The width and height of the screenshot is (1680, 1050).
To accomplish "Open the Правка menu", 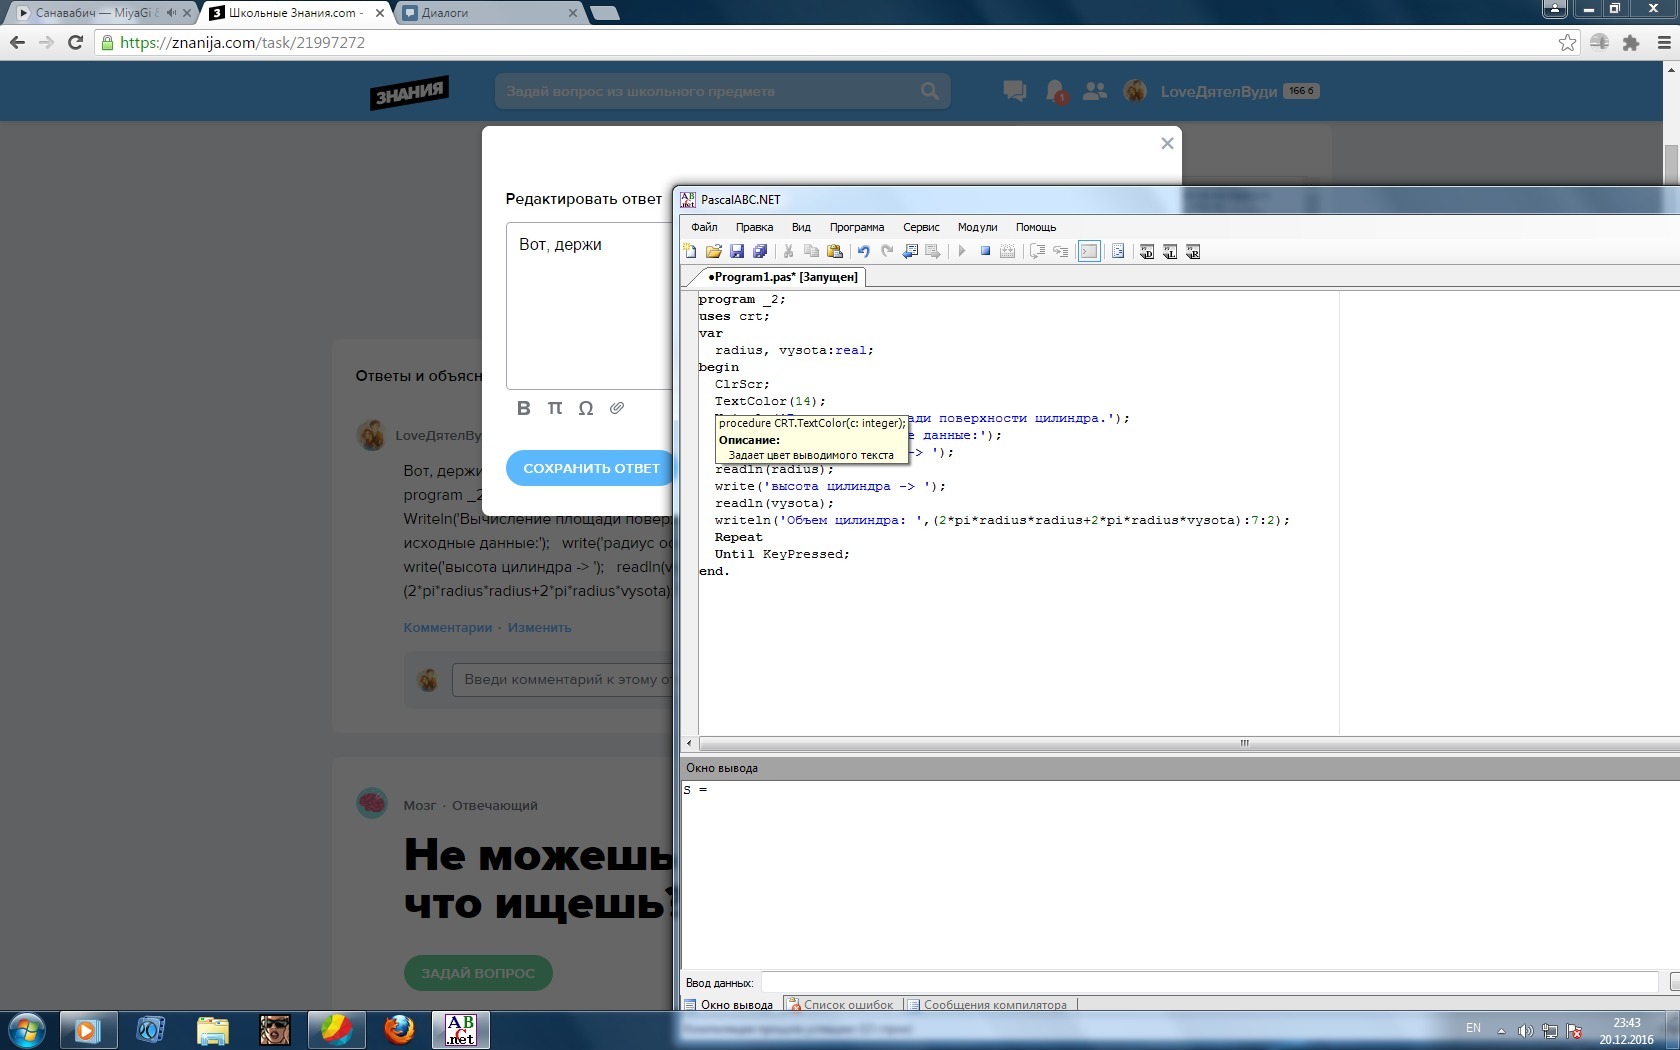I will (x=754, y=227).
